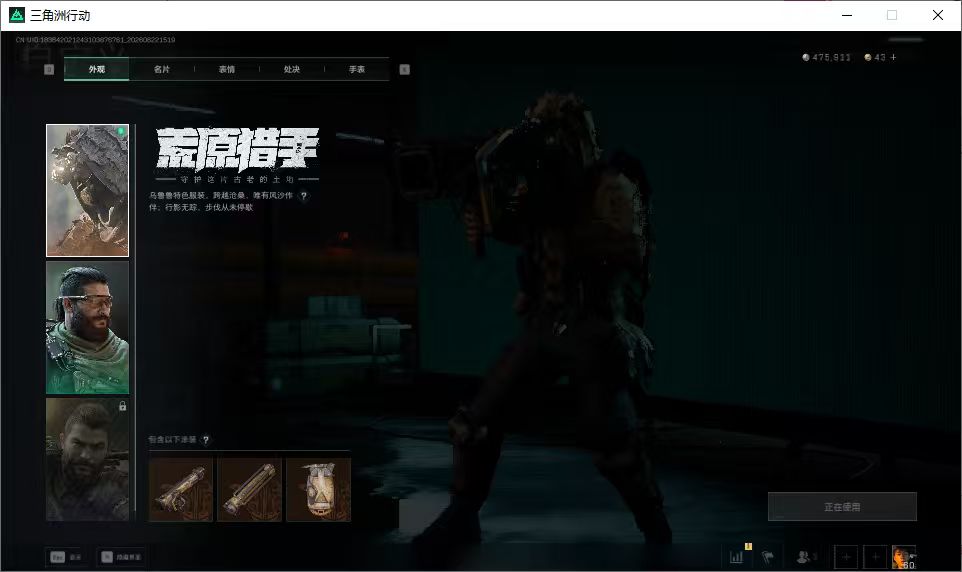
Task: Click the help icon next to 包含以下涂装
Action: click(206, 439)
